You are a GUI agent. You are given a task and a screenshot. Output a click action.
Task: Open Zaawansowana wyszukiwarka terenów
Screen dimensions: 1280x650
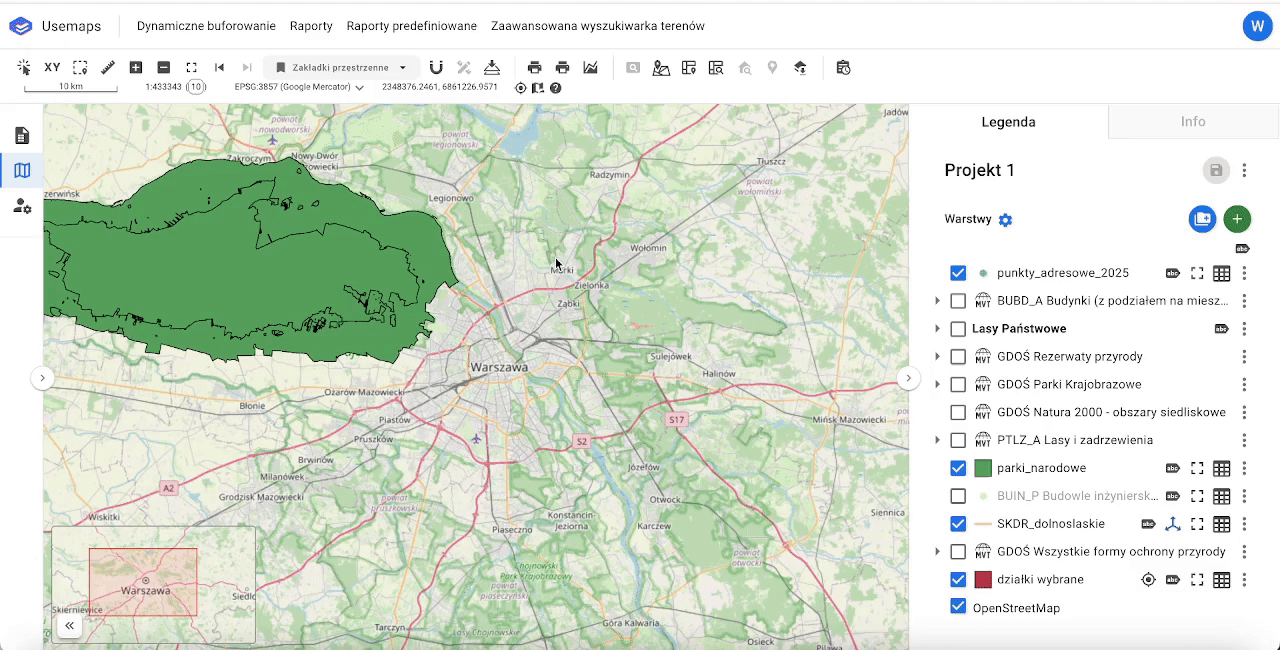[x=597, y=26]
